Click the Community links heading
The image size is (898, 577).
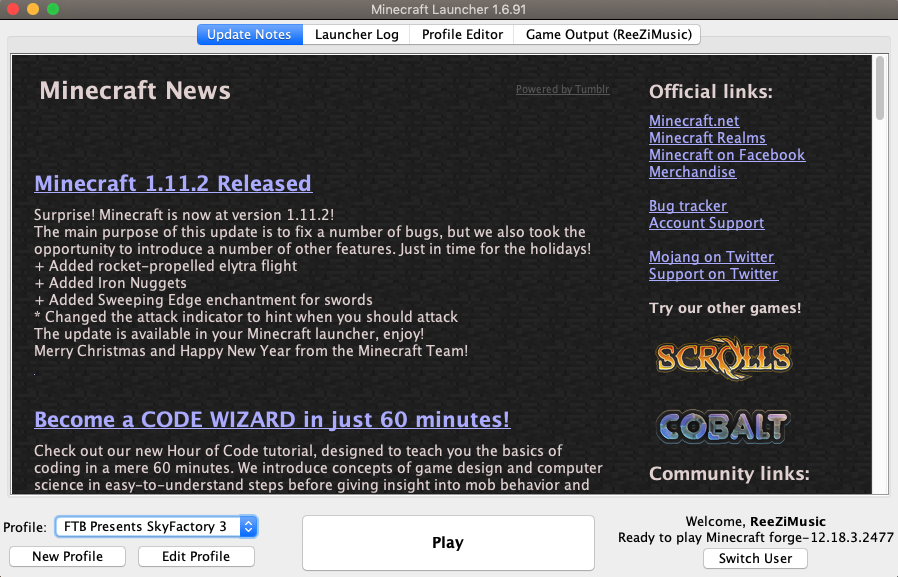pos(729,473)
